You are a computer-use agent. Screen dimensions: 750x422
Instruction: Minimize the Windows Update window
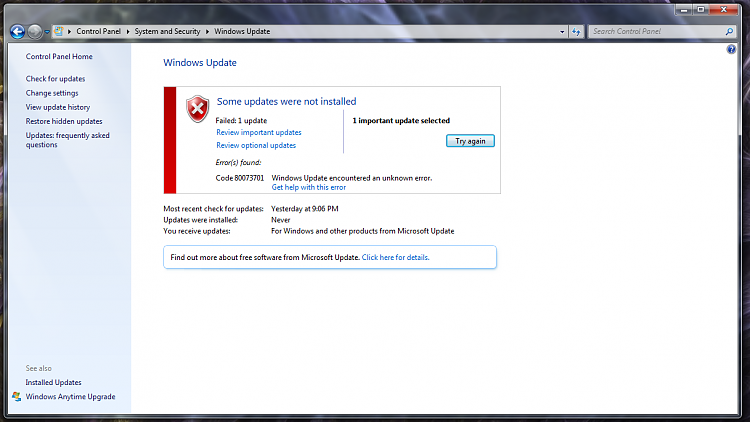pos(684,9)
